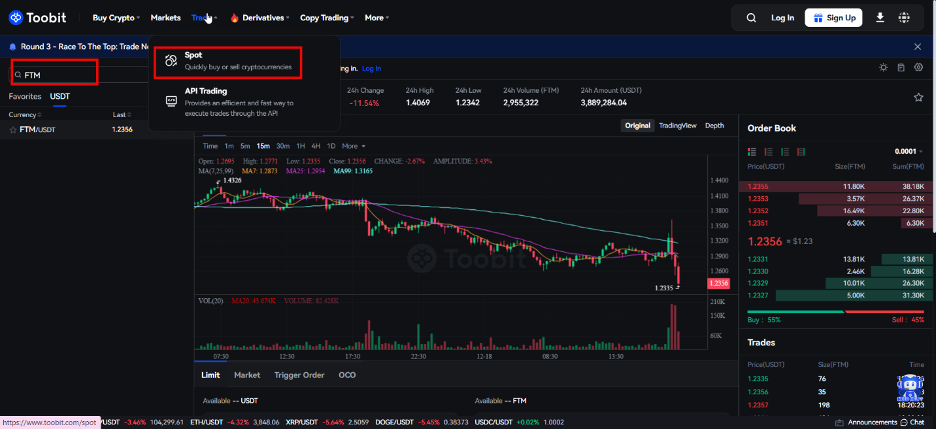Click the download app icon
The image size is (936, 430).
[880, 18]
